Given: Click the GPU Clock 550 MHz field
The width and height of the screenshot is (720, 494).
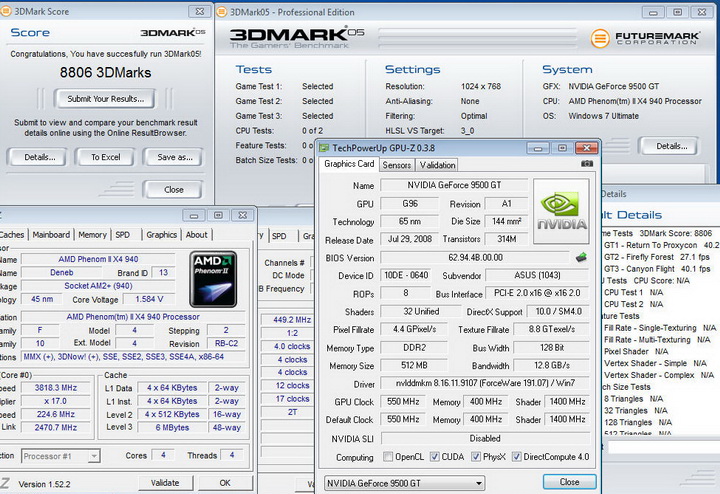Looking at the screenshot, I should 403,401.
